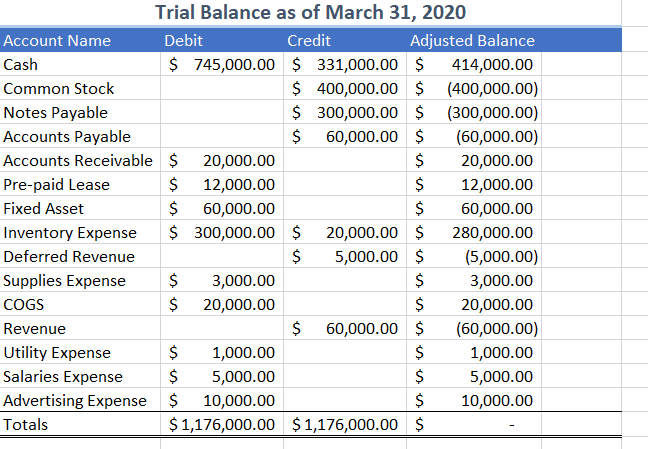Select the Trial Balance title cell

coord(310,13)
